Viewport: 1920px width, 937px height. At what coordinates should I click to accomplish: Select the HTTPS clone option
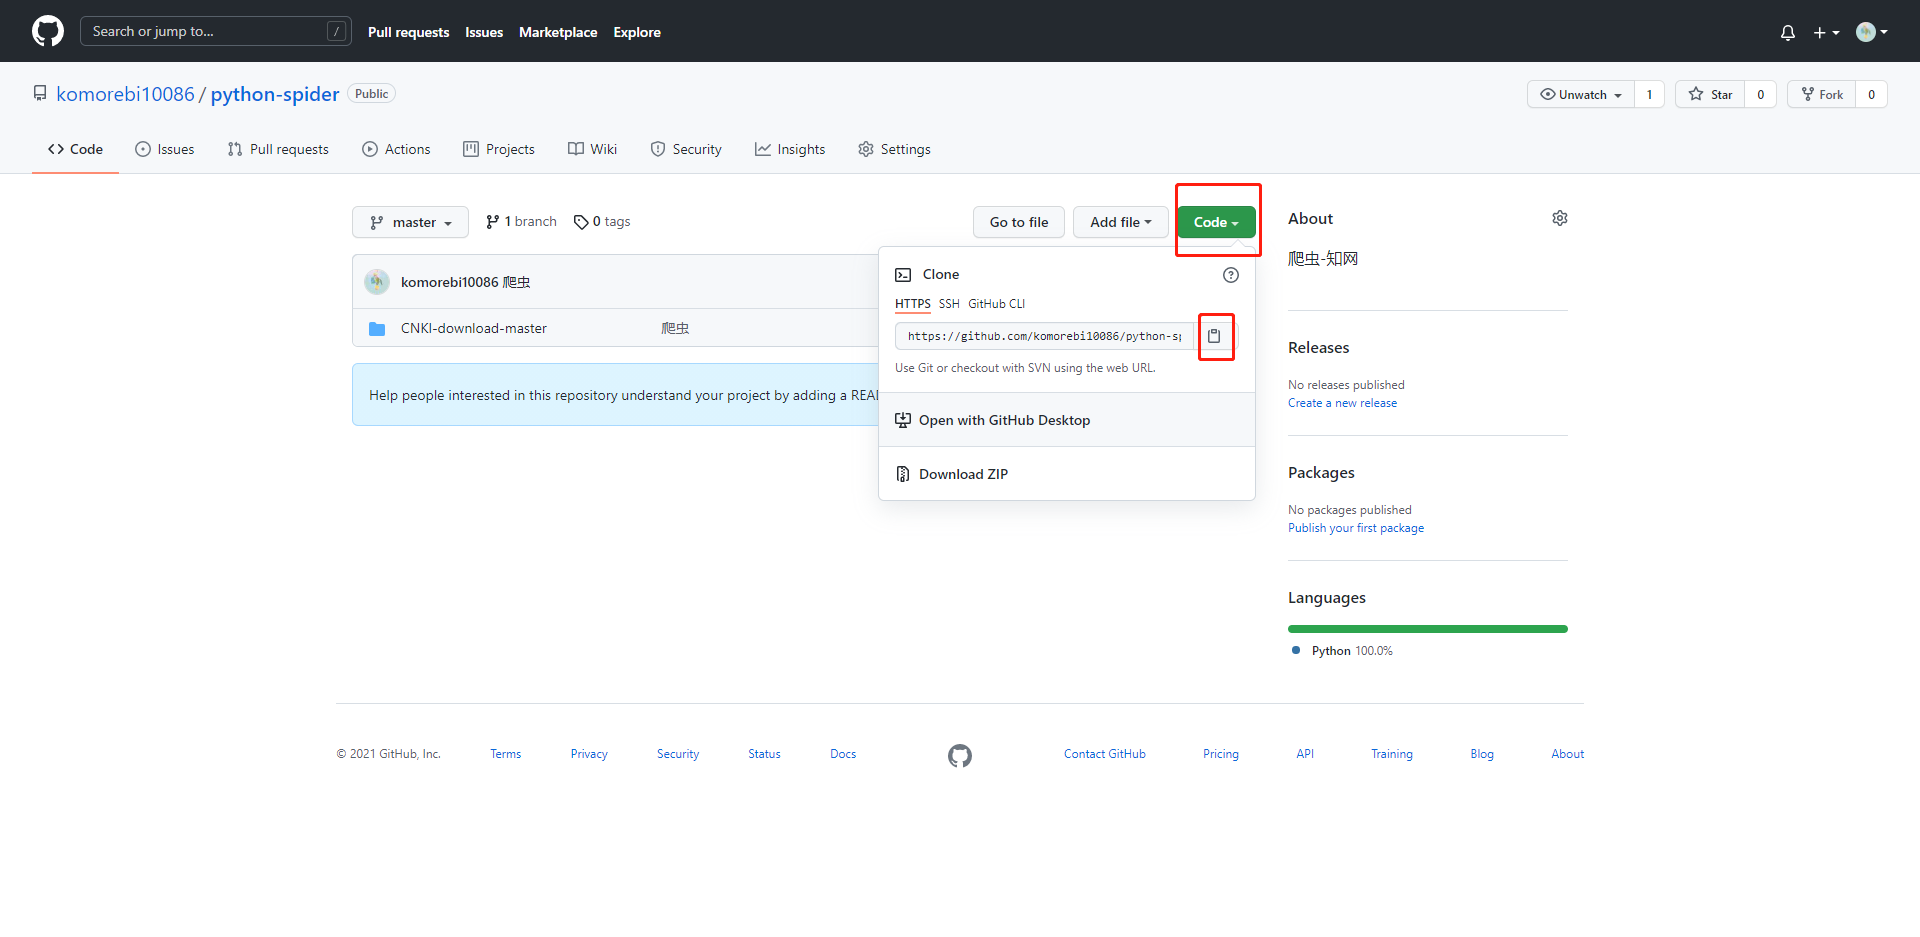point(912,304)
